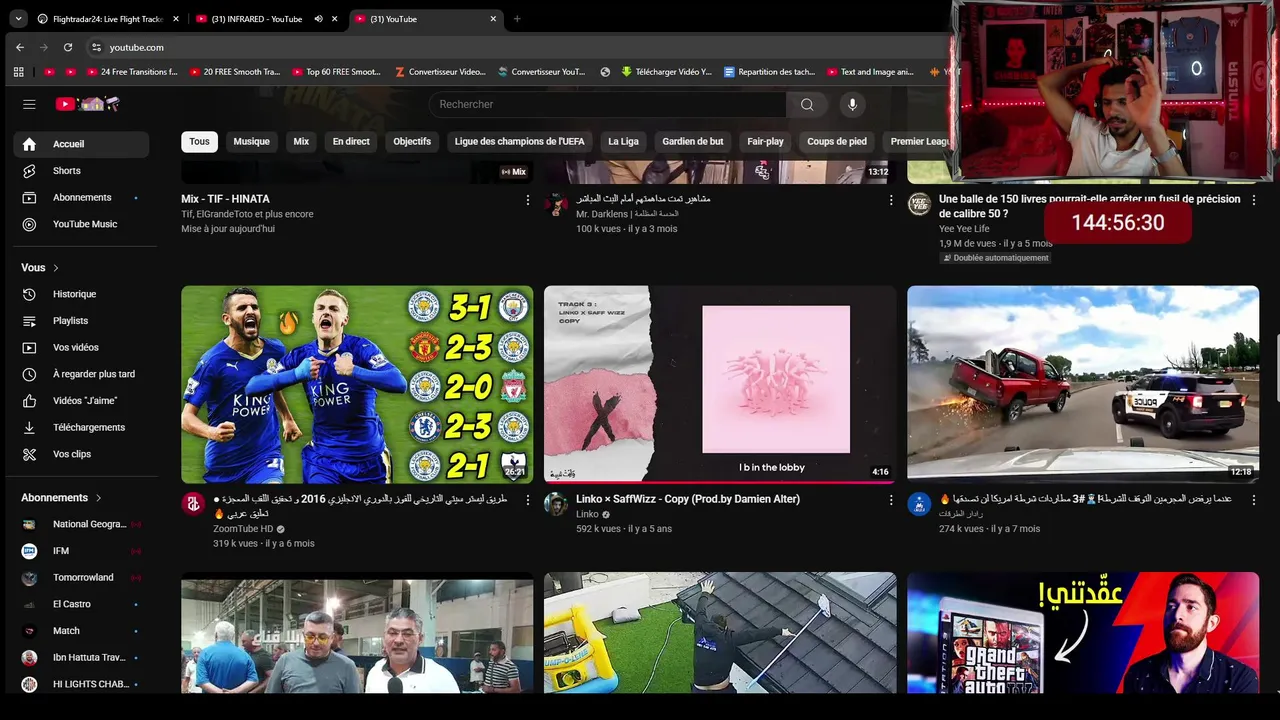Start voice search with microphone icon
Image resolution: width=1280 pixels, height=720 pixels.
[x=852, y=104]
